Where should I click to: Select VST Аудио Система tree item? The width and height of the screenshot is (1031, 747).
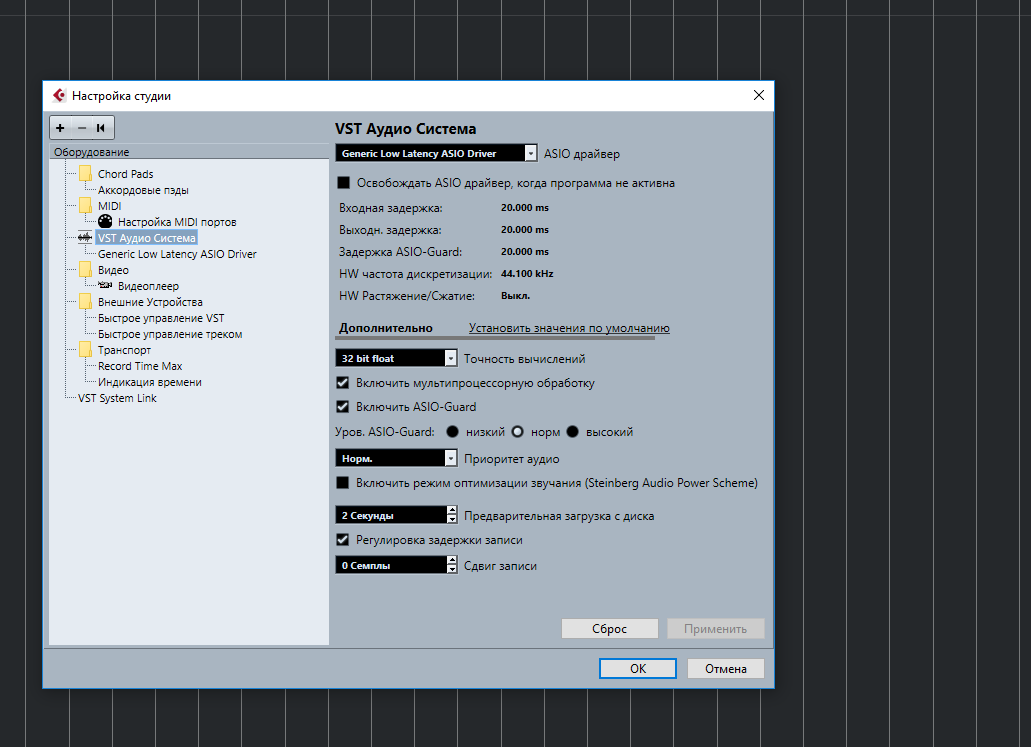coord(147,237)
